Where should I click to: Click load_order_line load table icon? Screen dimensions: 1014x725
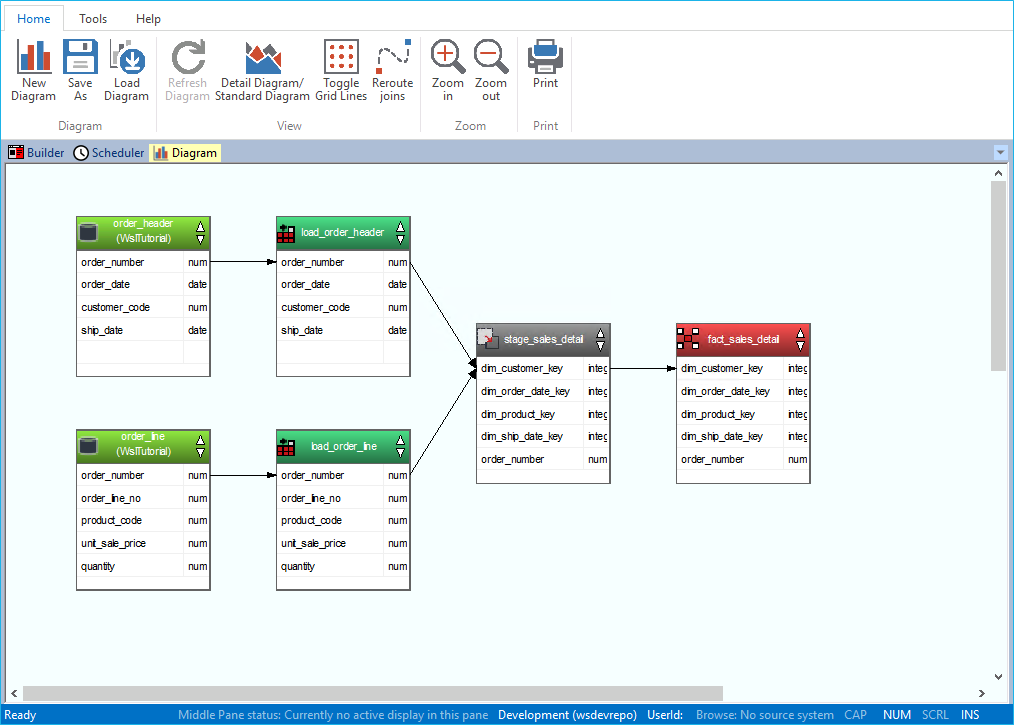click(x=286, y=446)
